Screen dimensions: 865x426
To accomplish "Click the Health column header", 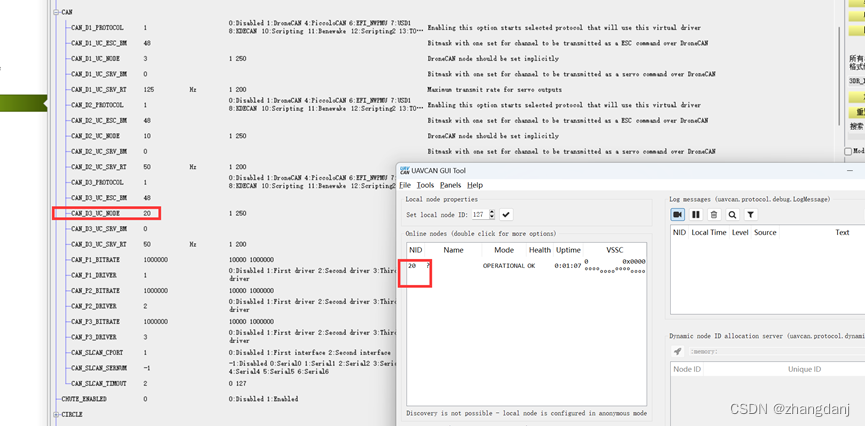I will click(x=540, y=250).
